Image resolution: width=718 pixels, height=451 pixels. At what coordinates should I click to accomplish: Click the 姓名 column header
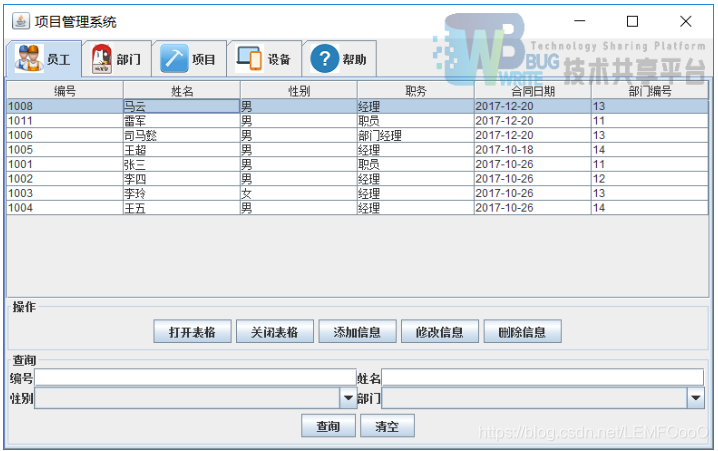coord(182,91)
